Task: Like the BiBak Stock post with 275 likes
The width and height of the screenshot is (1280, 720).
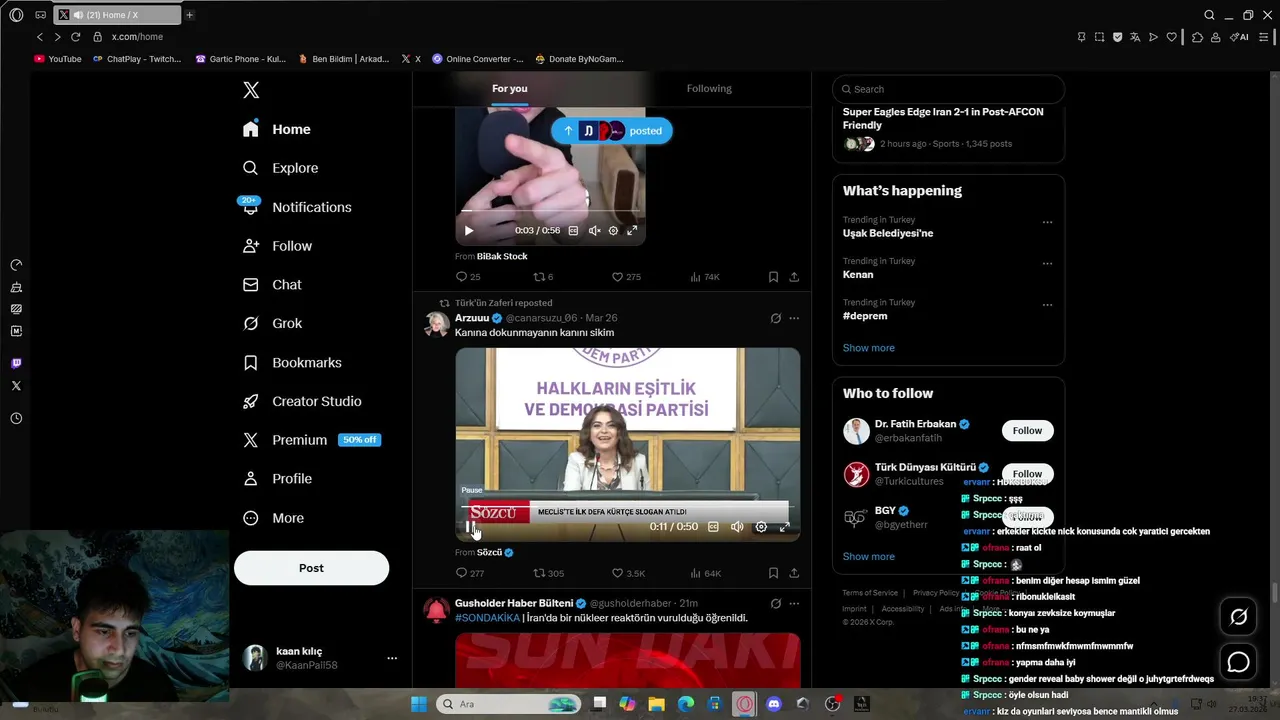Action: (626, 277)
